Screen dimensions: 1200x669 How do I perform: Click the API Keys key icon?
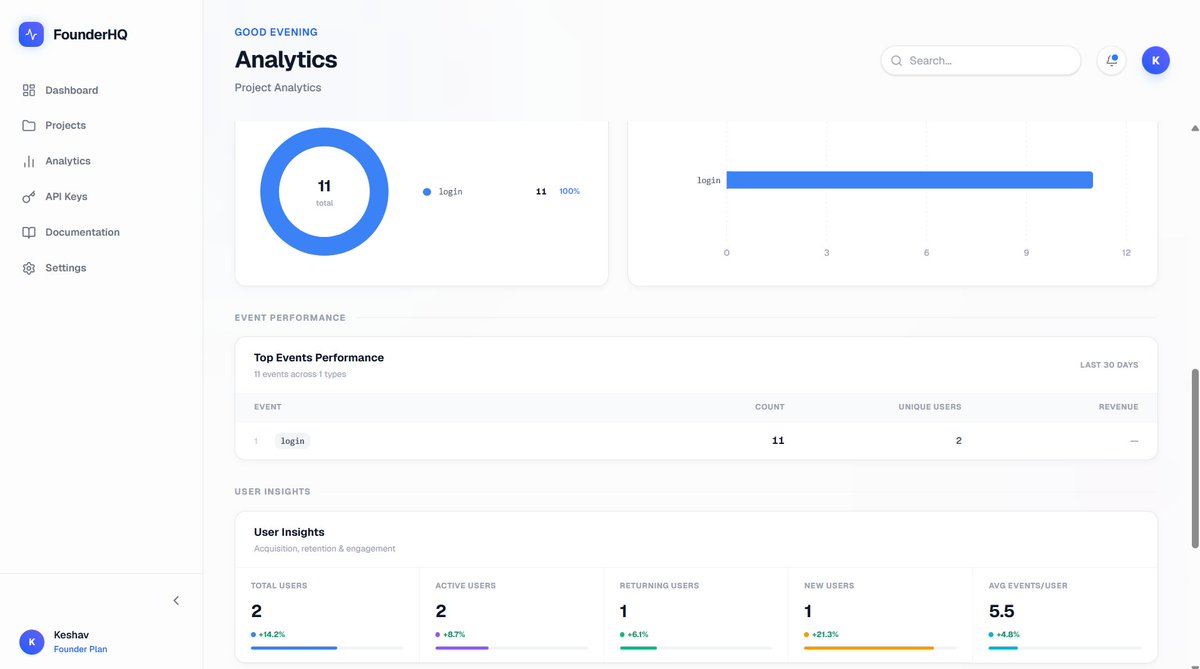pos(29,197)
